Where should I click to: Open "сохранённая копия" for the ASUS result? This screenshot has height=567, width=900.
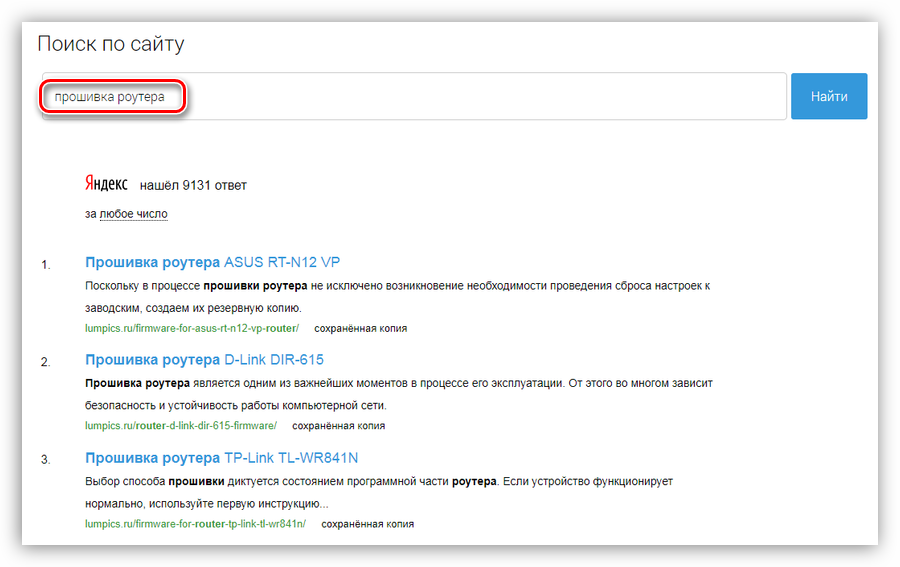pos(360,328)
